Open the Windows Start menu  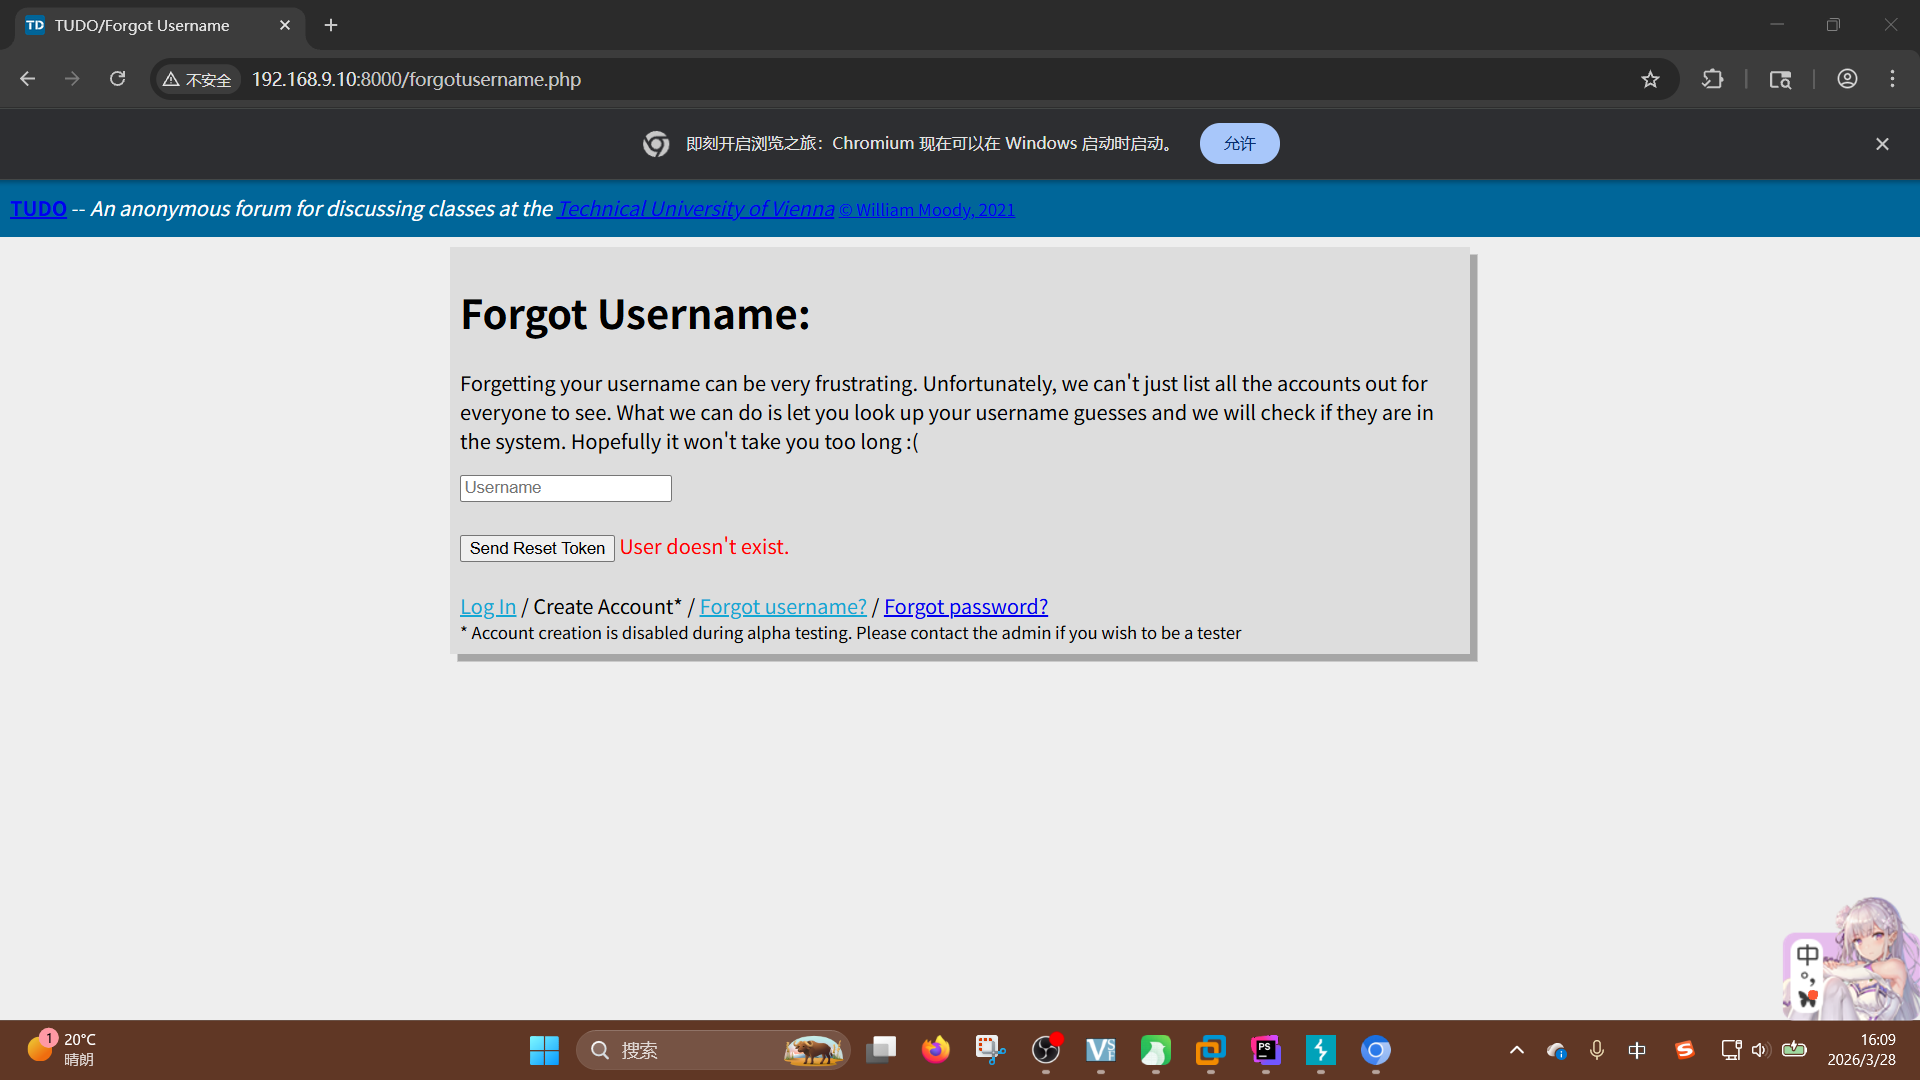[x=544, y=1050]
